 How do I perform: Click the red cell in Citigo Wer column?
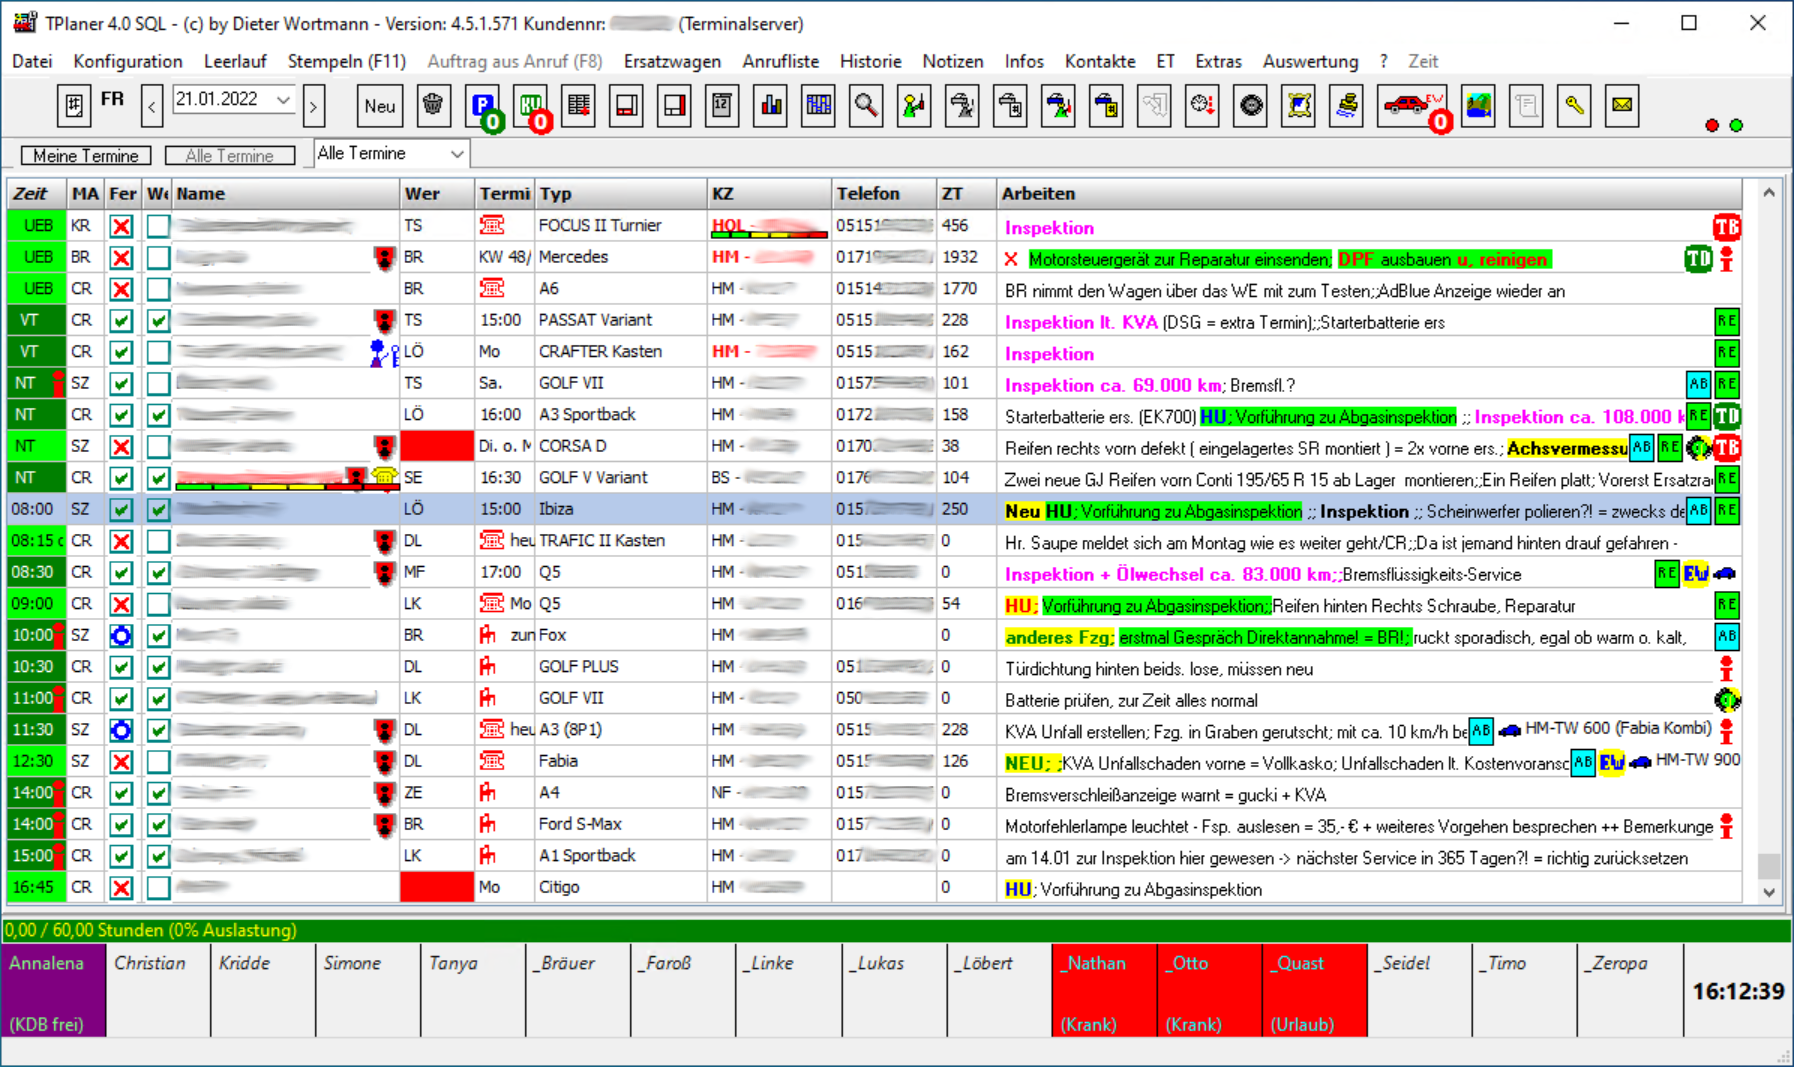[x=436, y=887]
